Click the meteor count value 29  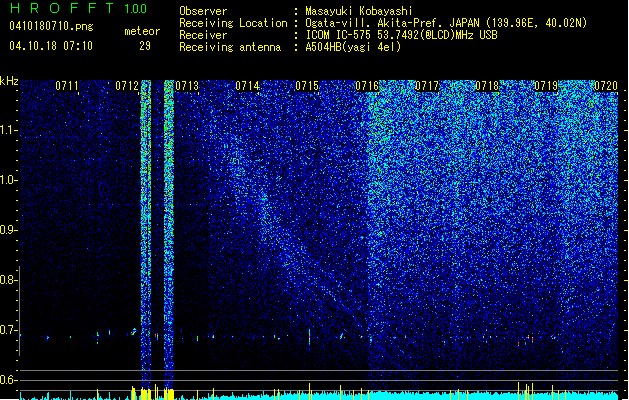(145, 46)
